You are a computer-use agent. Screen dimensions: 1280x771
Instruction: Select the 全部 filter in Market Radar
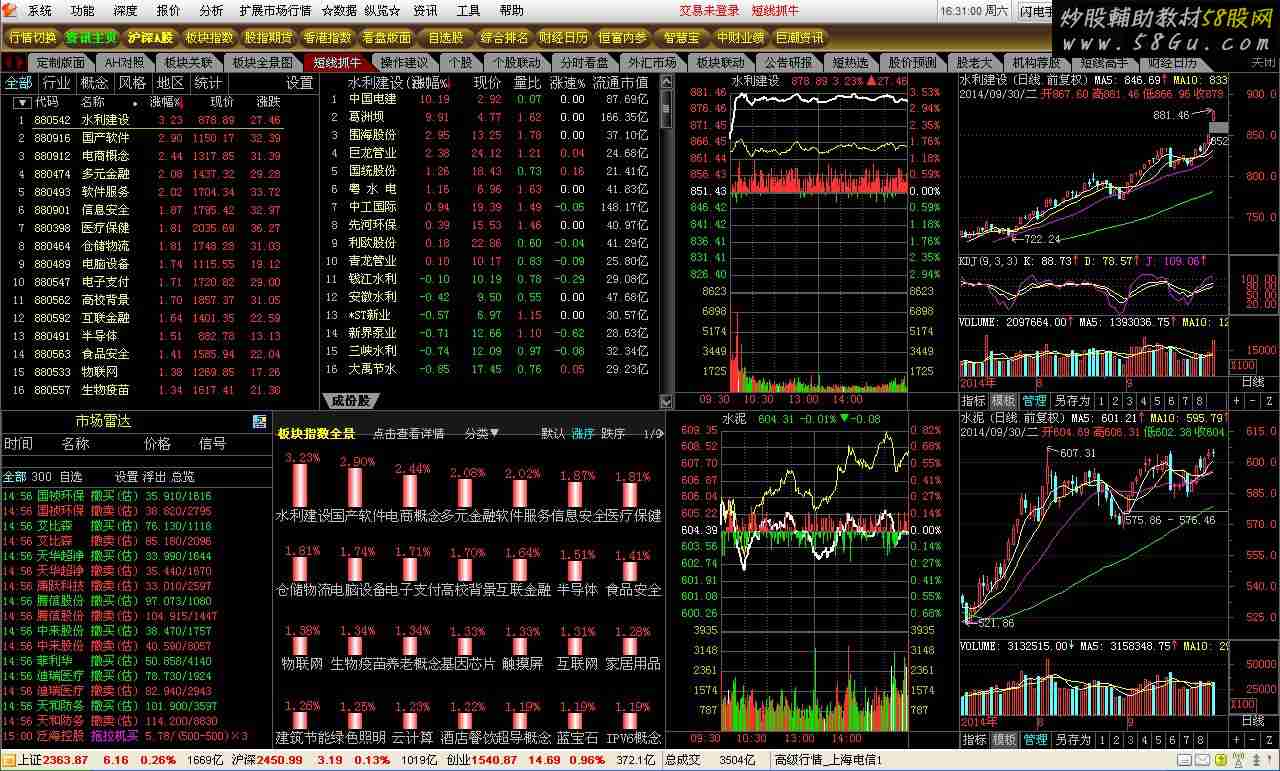pyautogui.click(x=14, y=477)
